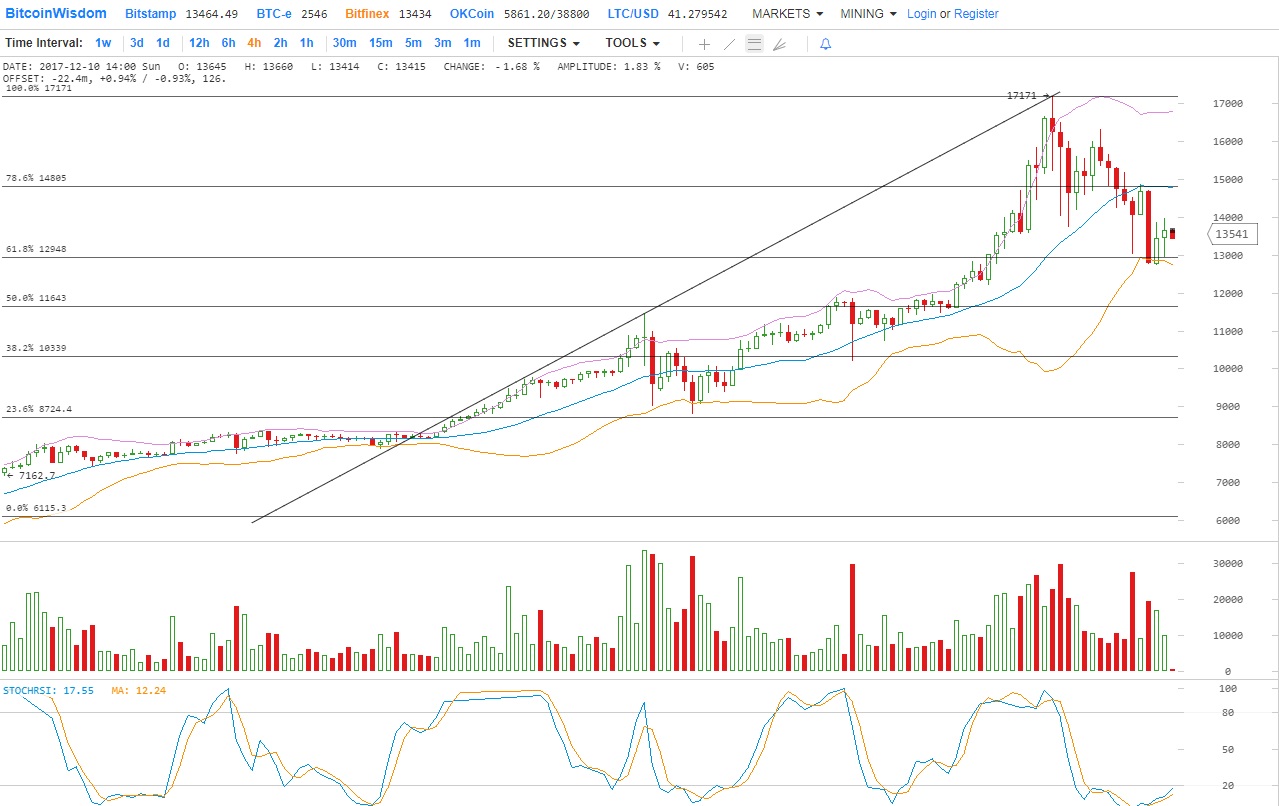Expand the TOOLS dropdown

(632, 43)
